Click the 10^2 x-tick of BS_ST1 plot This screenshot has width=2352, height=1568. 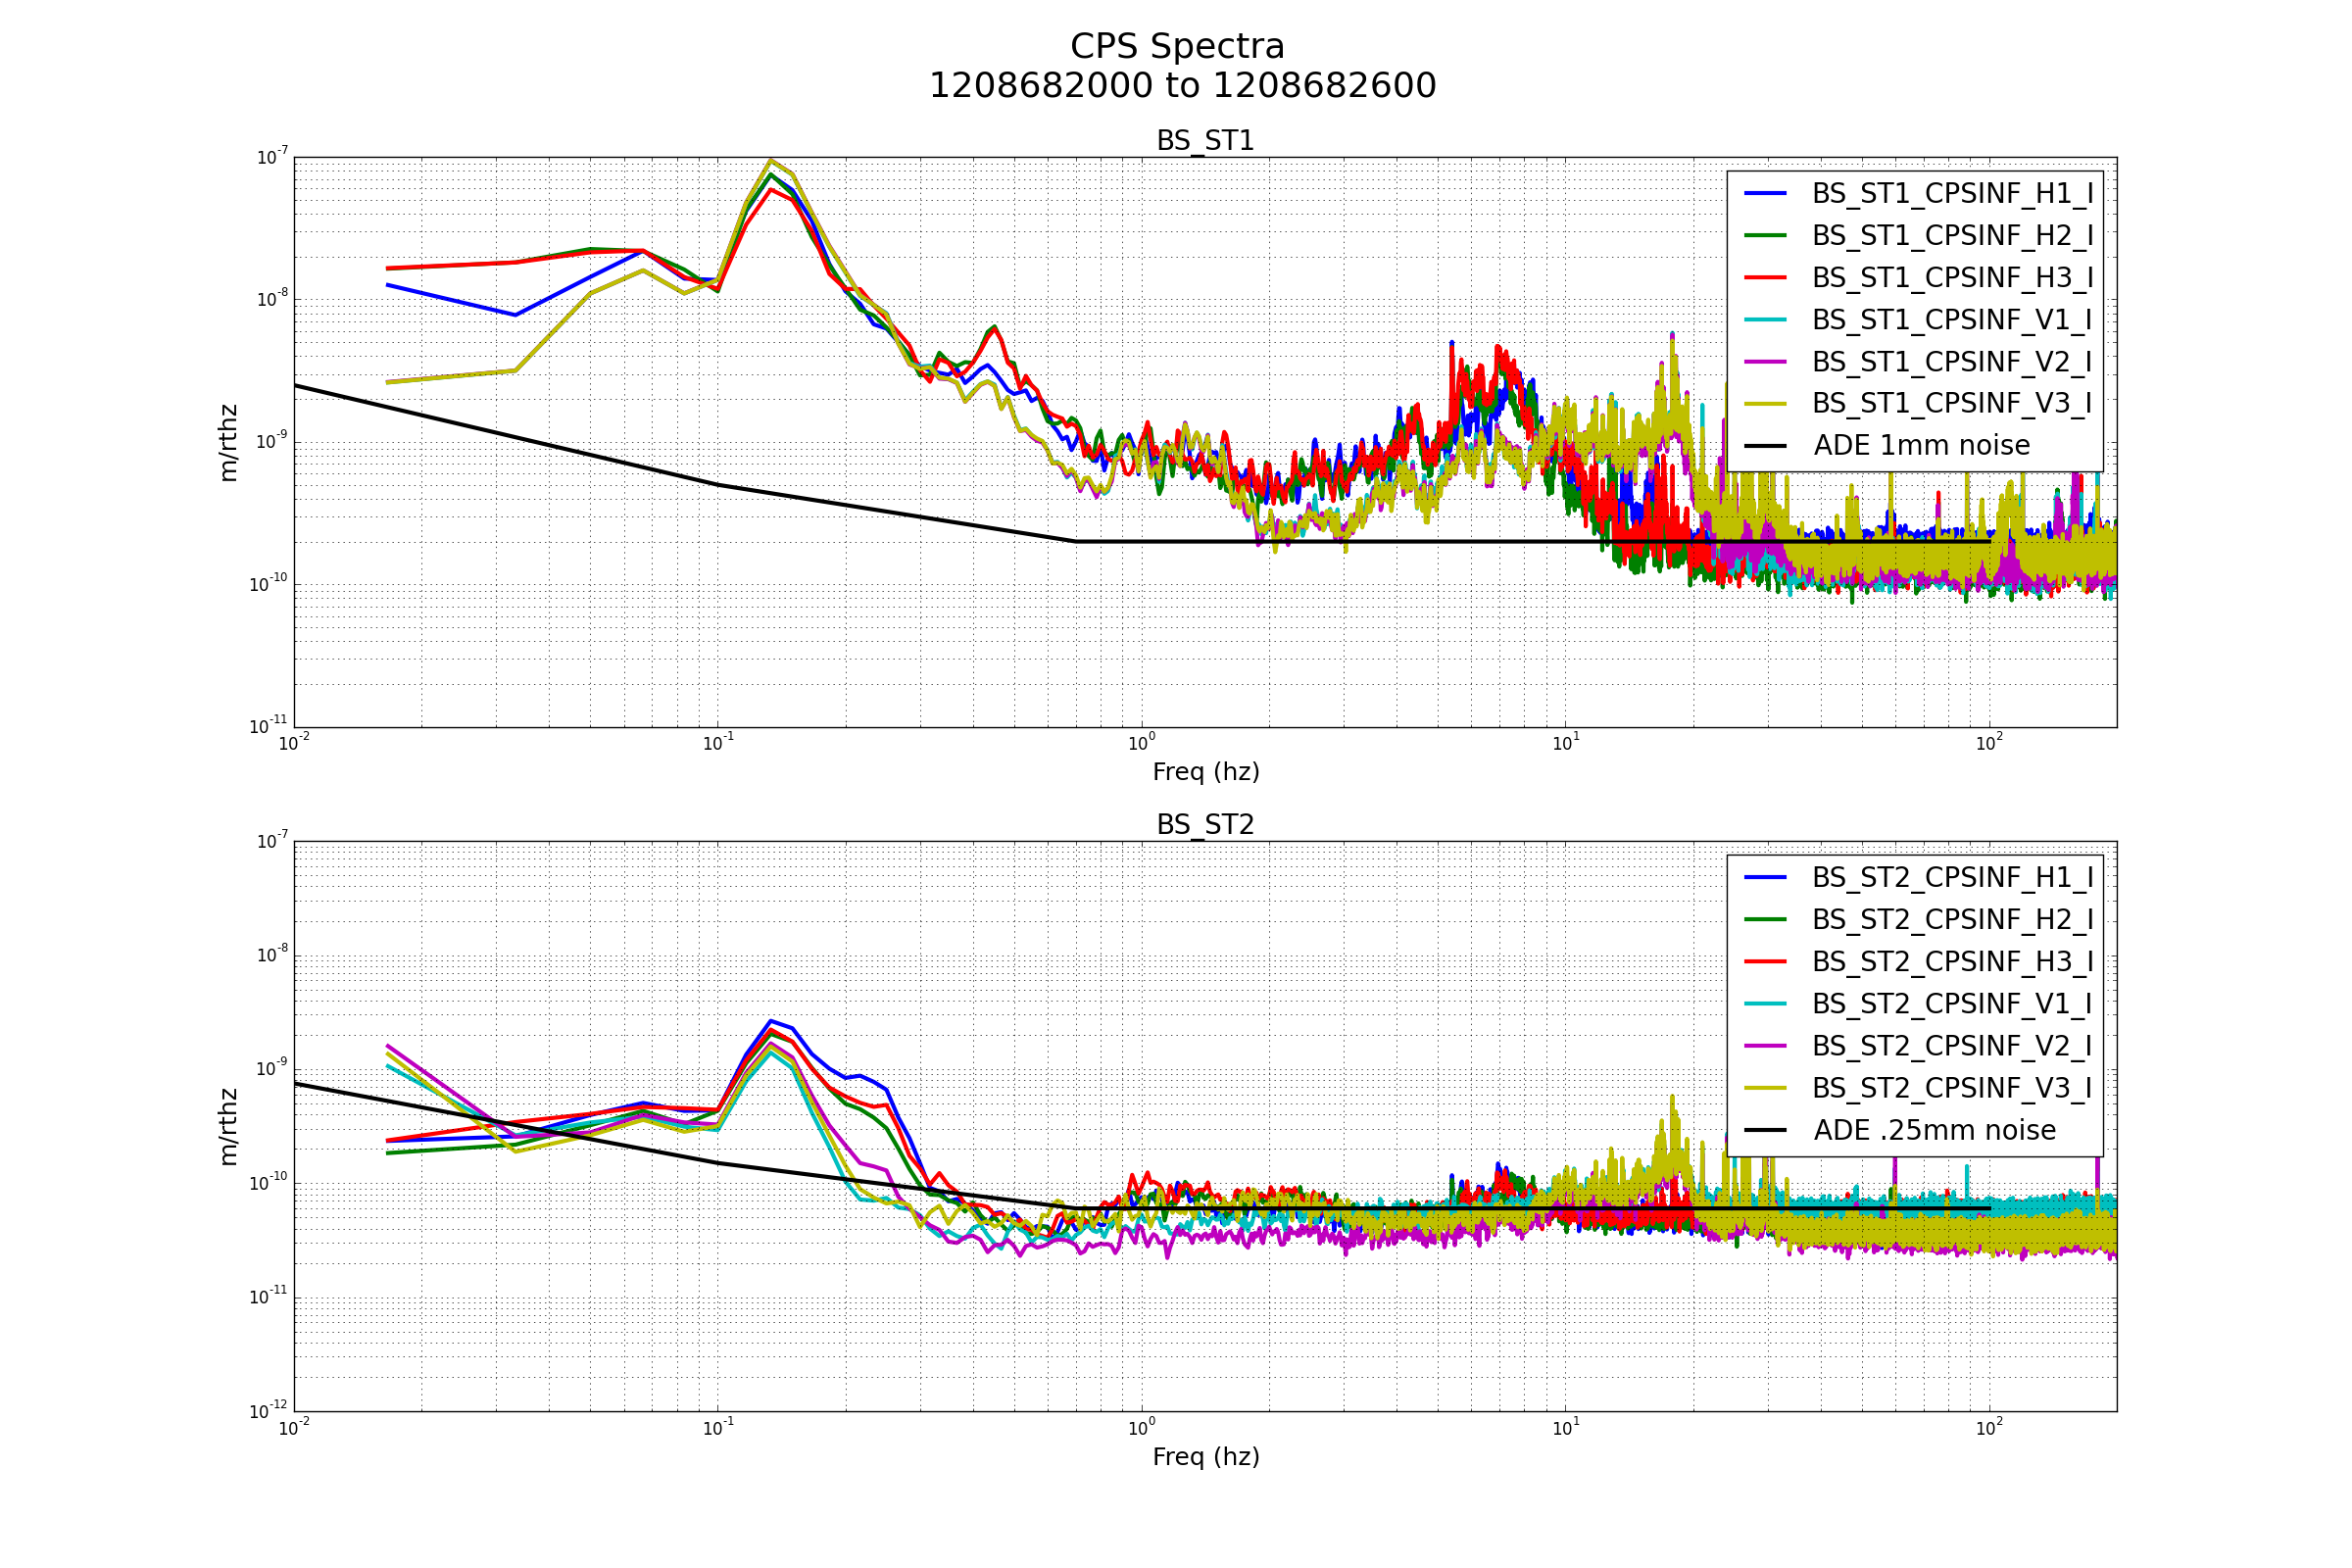pos(1989,742)
